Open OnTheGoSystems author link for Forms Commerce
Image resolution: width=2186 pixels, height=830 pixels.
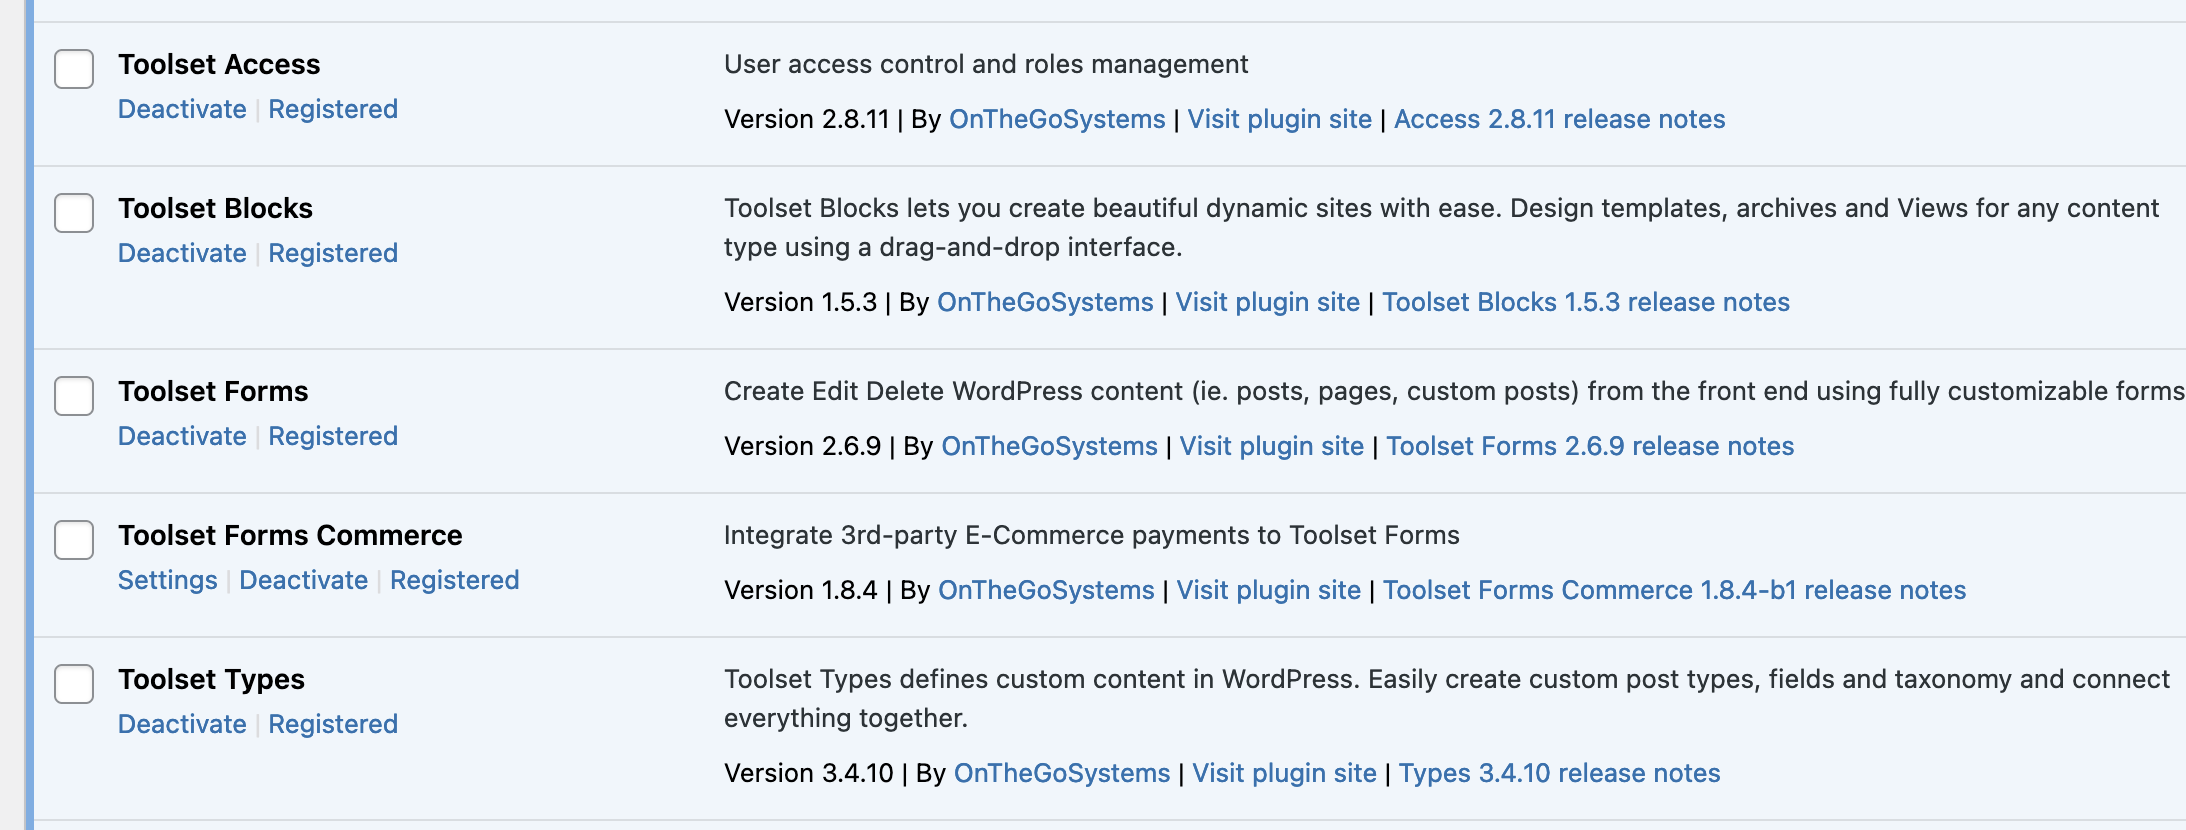pyautogui.click(x=1046, y=590)
